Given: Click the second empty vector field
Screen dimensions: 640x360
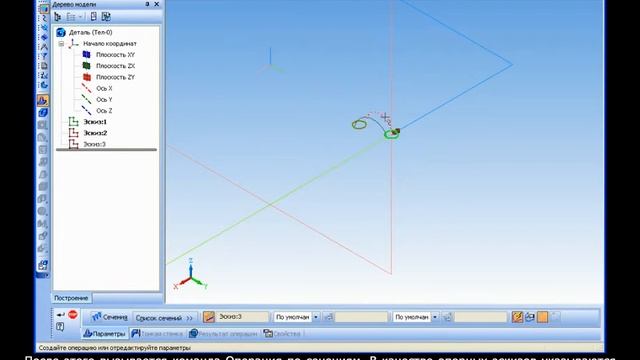Looking at the screenshot, I should tap(480, 317).
